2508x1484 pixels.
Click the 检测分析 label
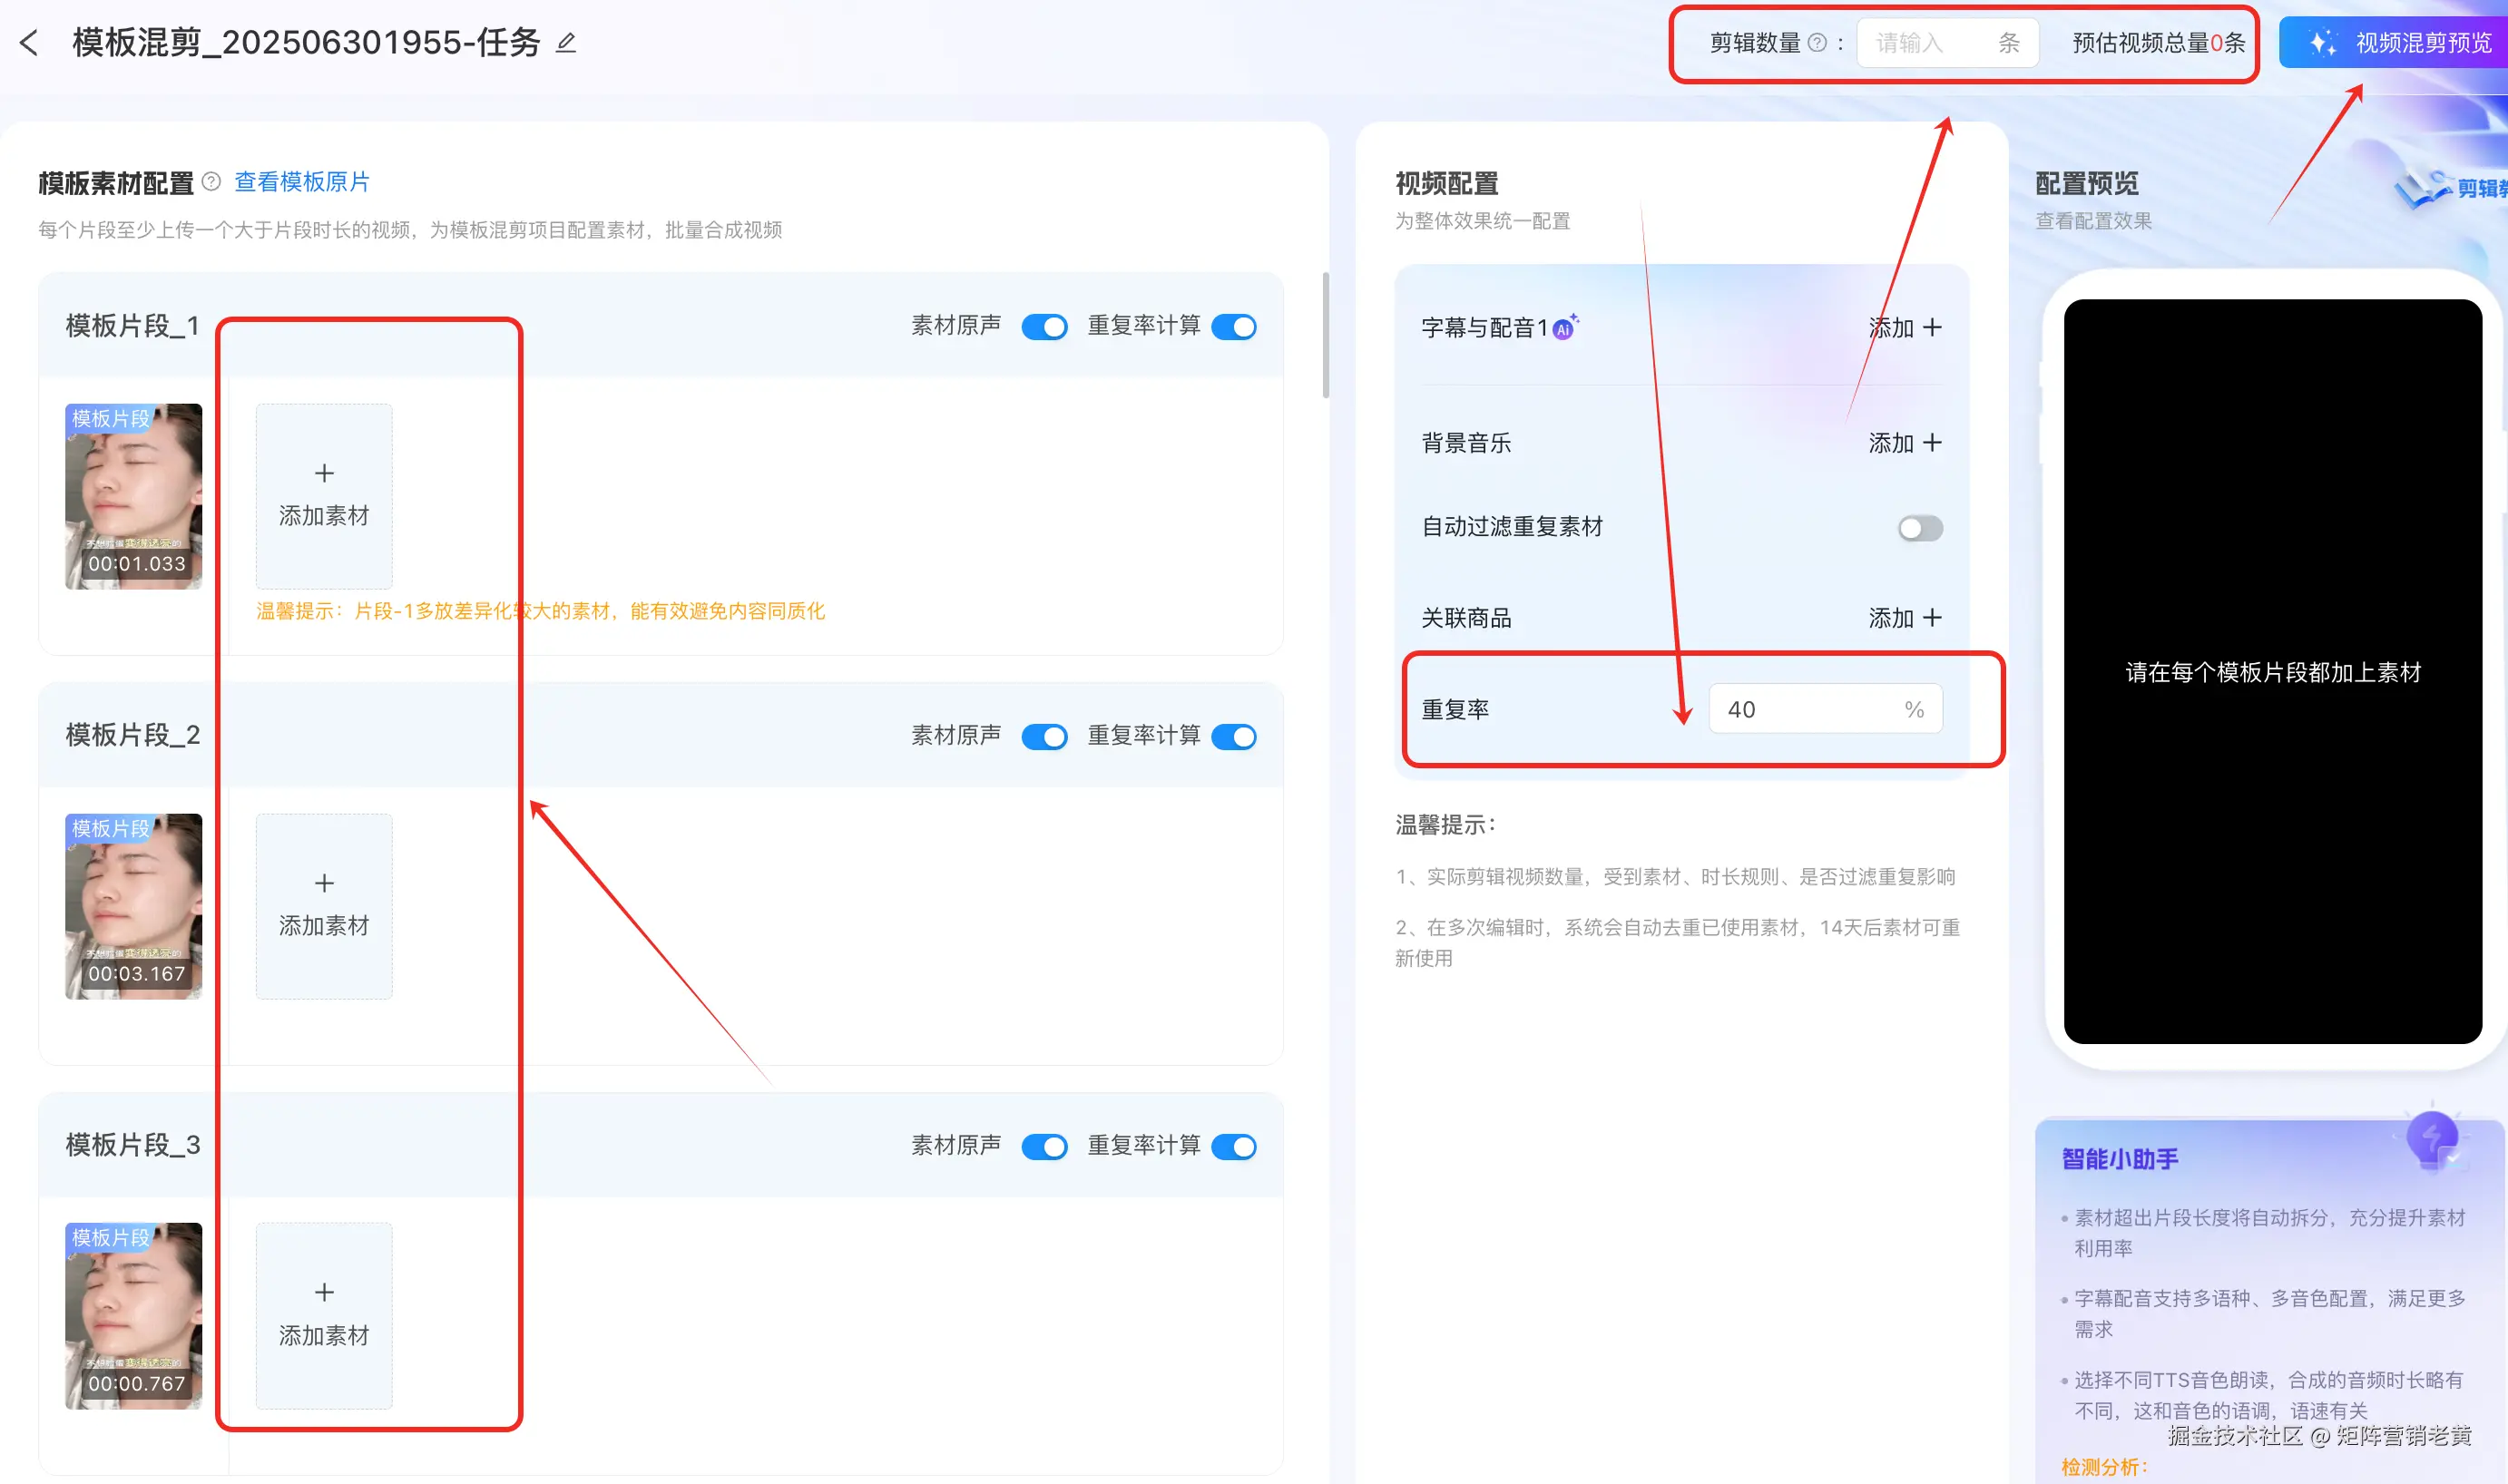point(2104,1467)
